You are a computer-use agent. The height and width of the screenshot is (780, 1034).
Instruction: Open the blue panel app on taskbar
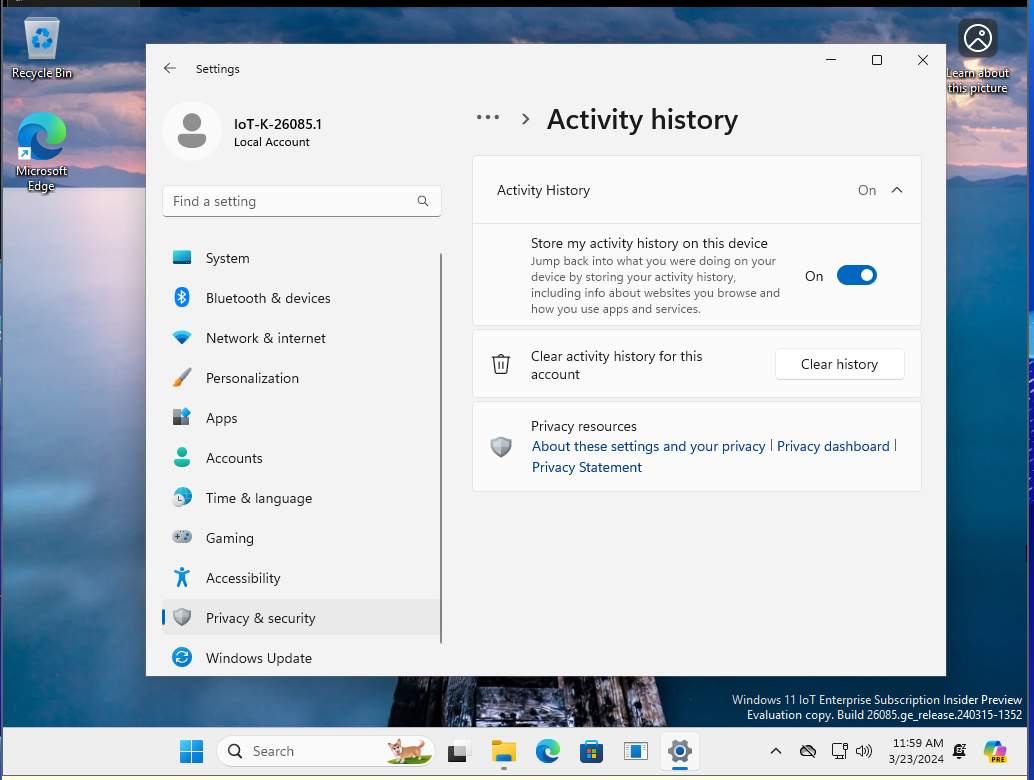point(636,751)
